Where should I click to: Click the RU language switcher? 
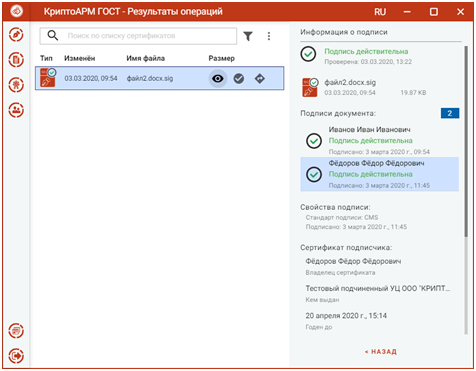[x=380, y=12]
